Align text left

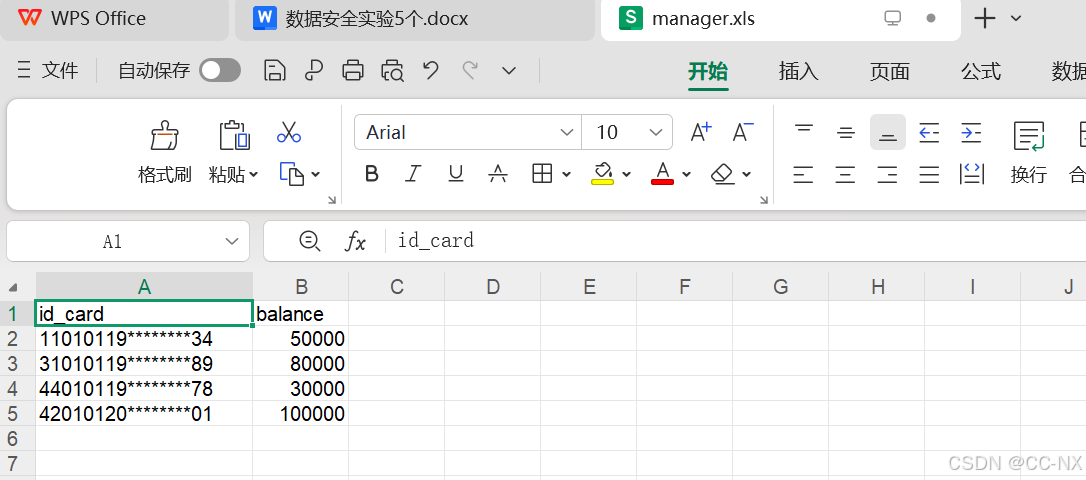pyautogui.click(x=803, y=175)
